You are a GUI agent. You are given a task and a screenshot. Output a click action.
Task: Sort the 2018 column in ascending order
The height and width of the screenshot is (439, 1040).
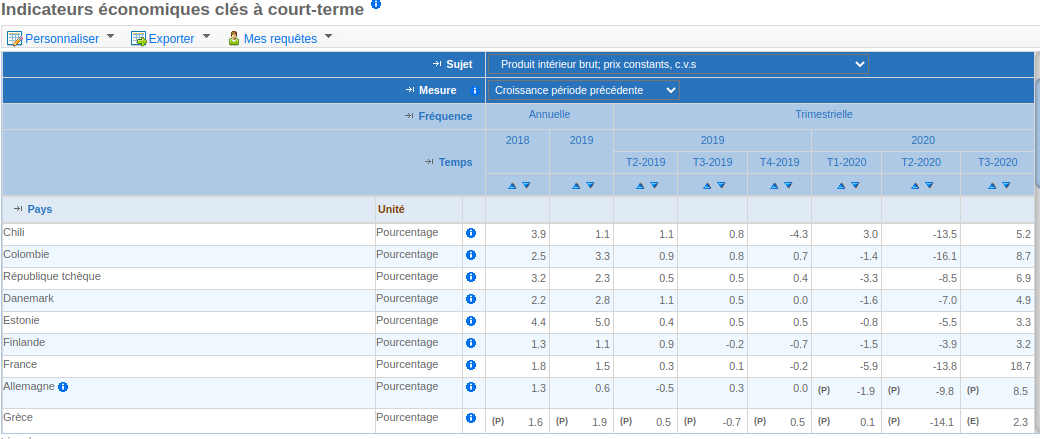coord(512,185)
